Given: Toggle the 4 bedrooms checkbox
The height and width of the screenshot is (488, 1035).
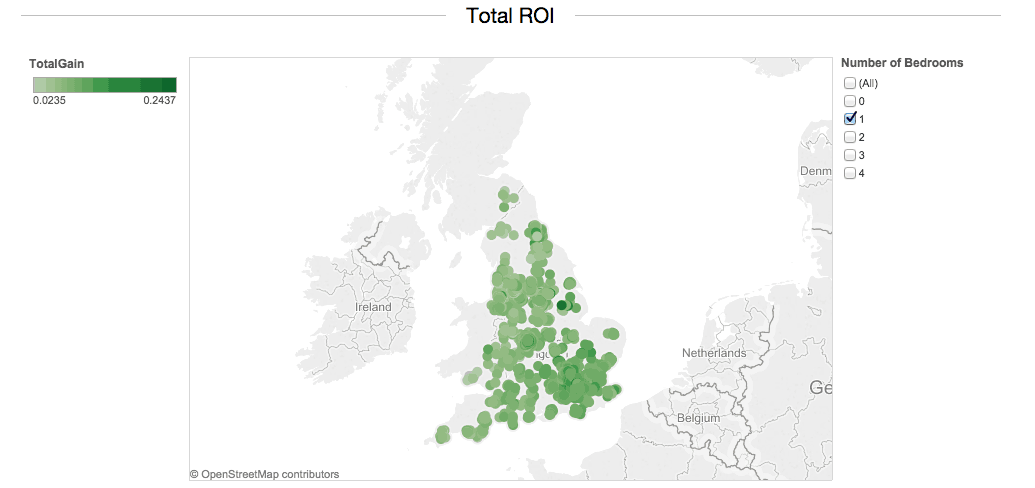Looking at the screenshot, I should 850,173.
